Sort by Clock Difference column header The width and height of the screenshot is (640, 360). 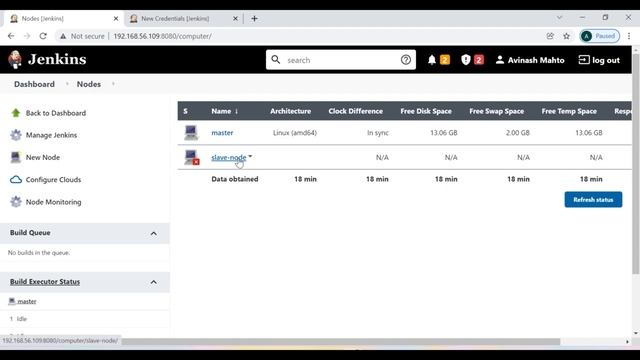356,111
